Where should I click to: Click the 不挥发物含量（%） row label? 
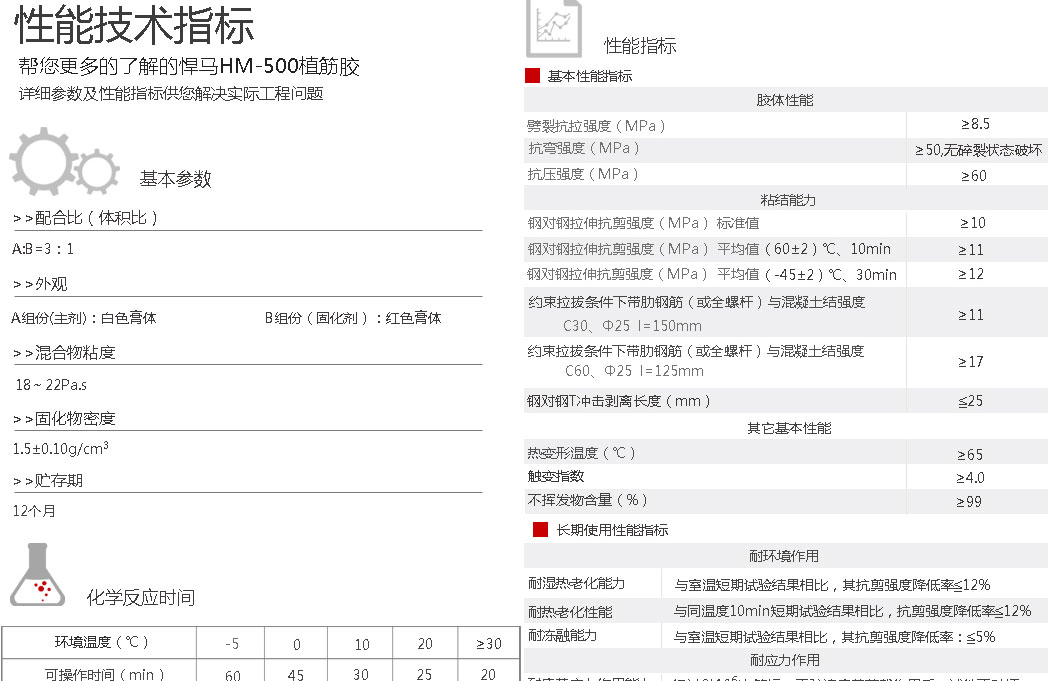click(x=588, y=500)
